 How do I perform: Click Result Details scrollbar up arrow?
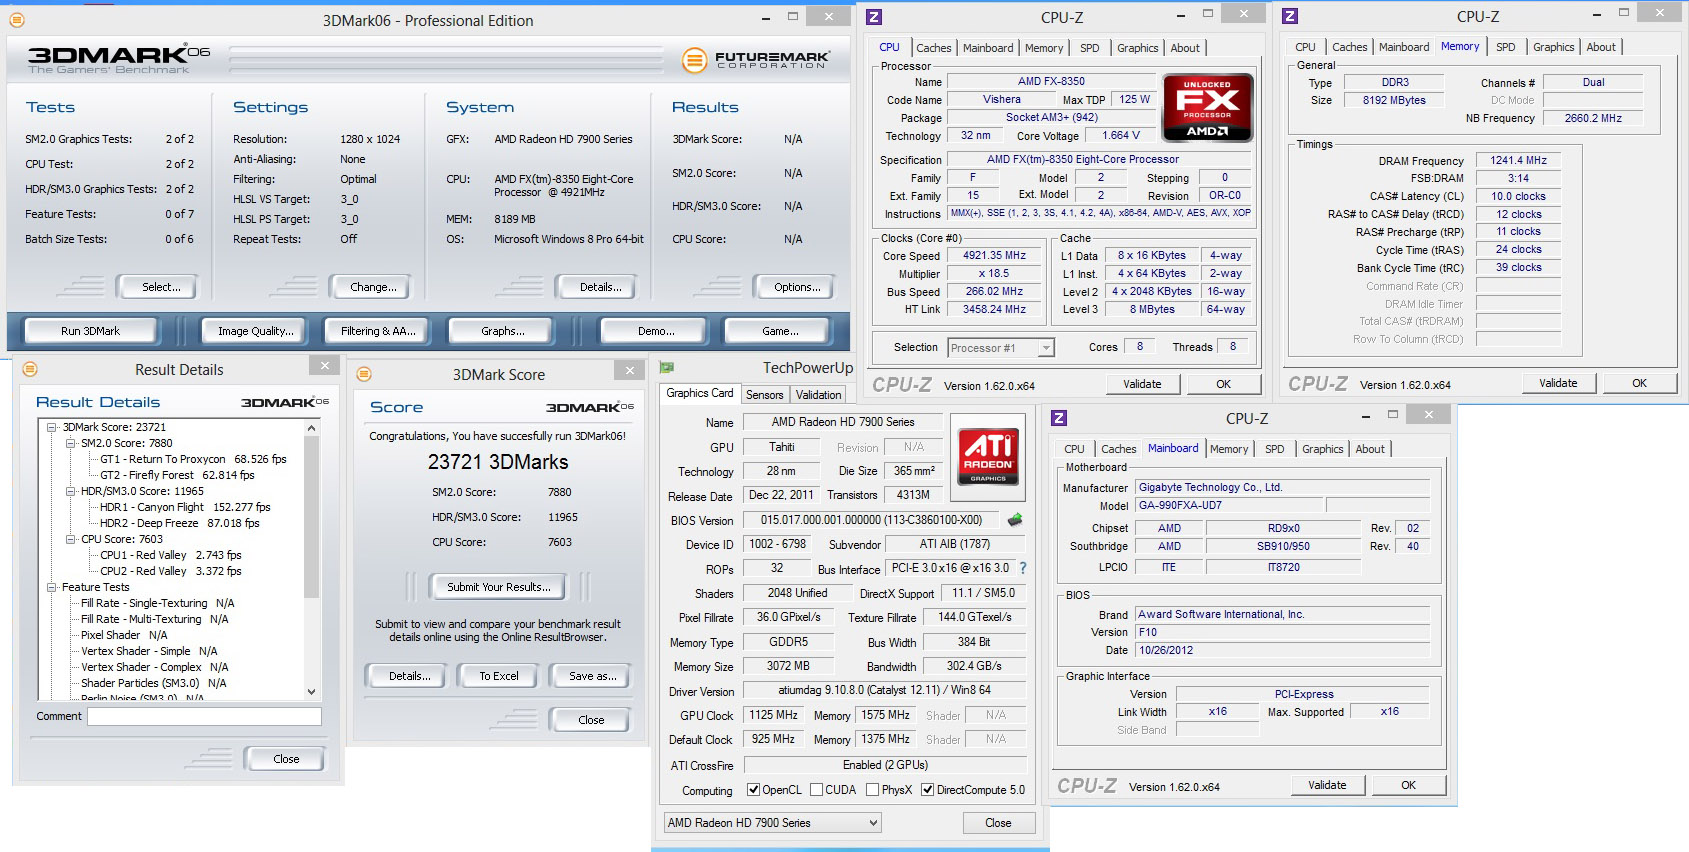pyautogui.click(x=311, y=428)
